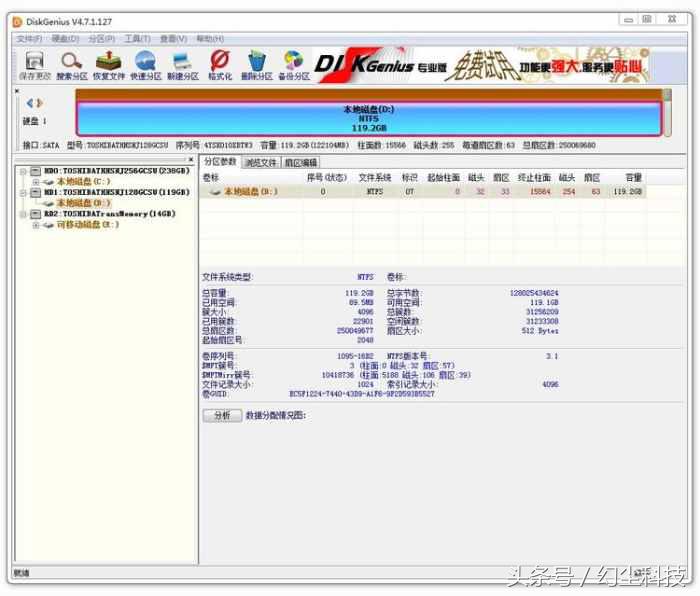Switch to the 浏览文件 Browse Files tab
Viewport: 700px width, 596px height.
[261, 163]
